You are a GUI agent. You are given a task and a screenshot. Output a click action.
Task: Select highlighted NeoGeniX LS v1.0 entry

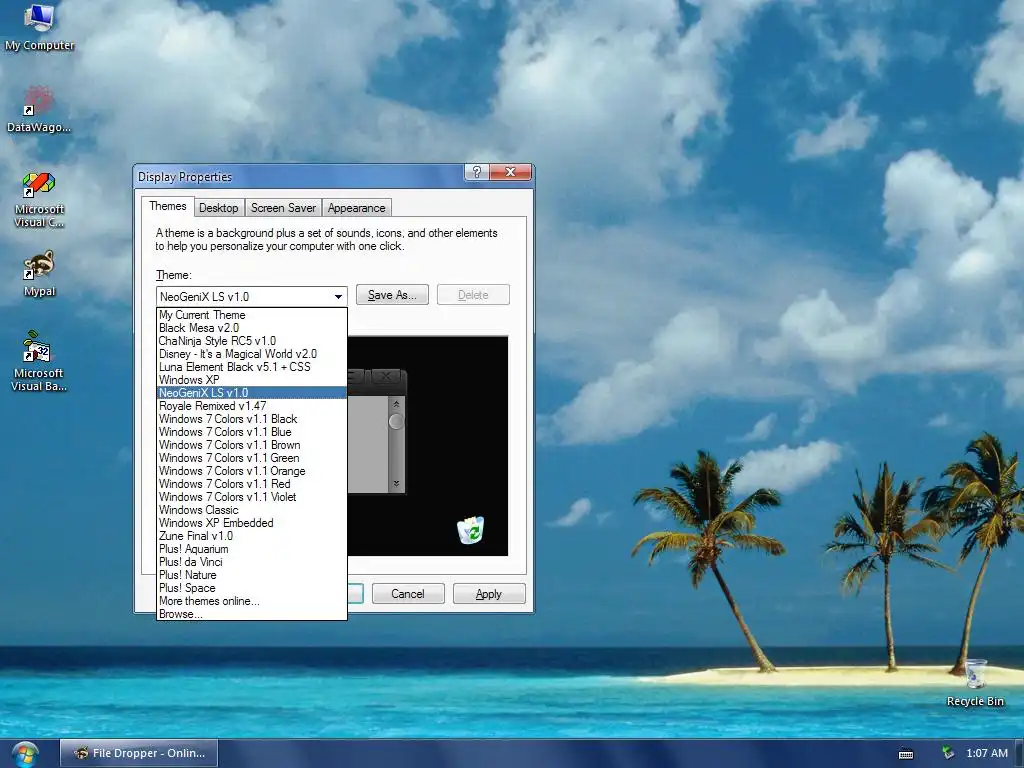coord(251,393)
